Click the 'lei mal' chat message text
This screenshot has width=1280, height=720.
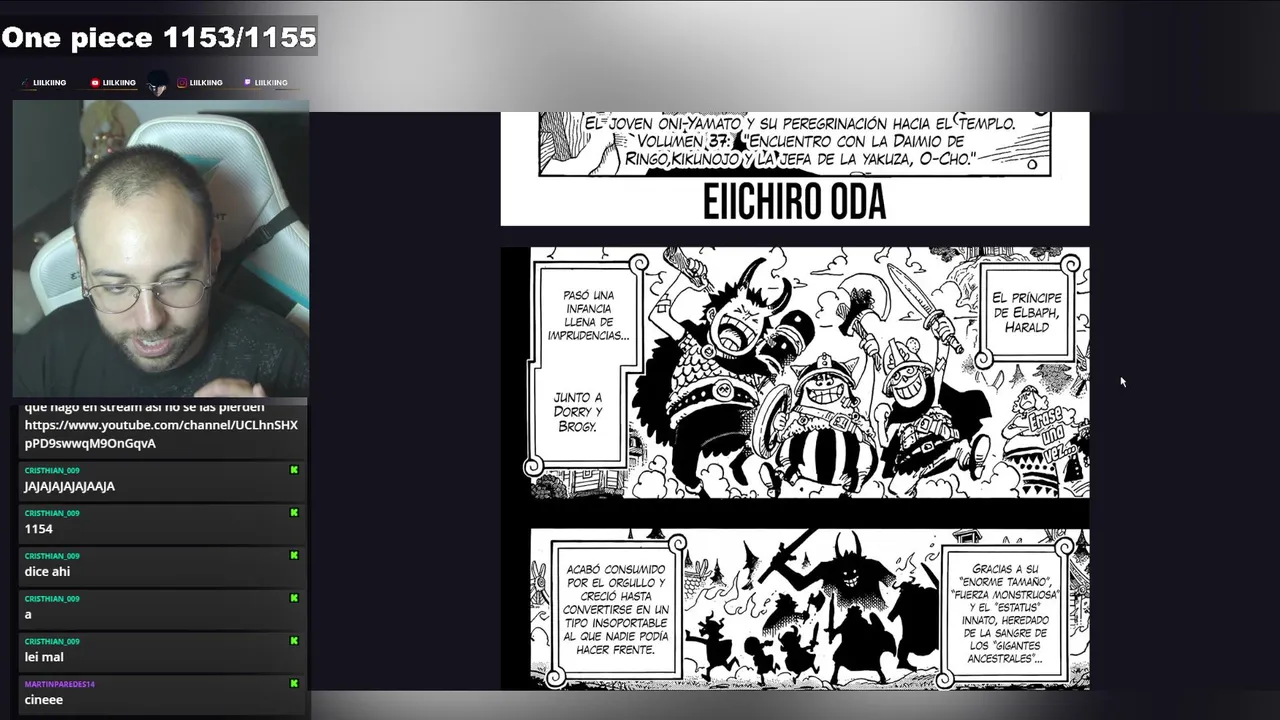pyautogui.click(x=46, y=657)
